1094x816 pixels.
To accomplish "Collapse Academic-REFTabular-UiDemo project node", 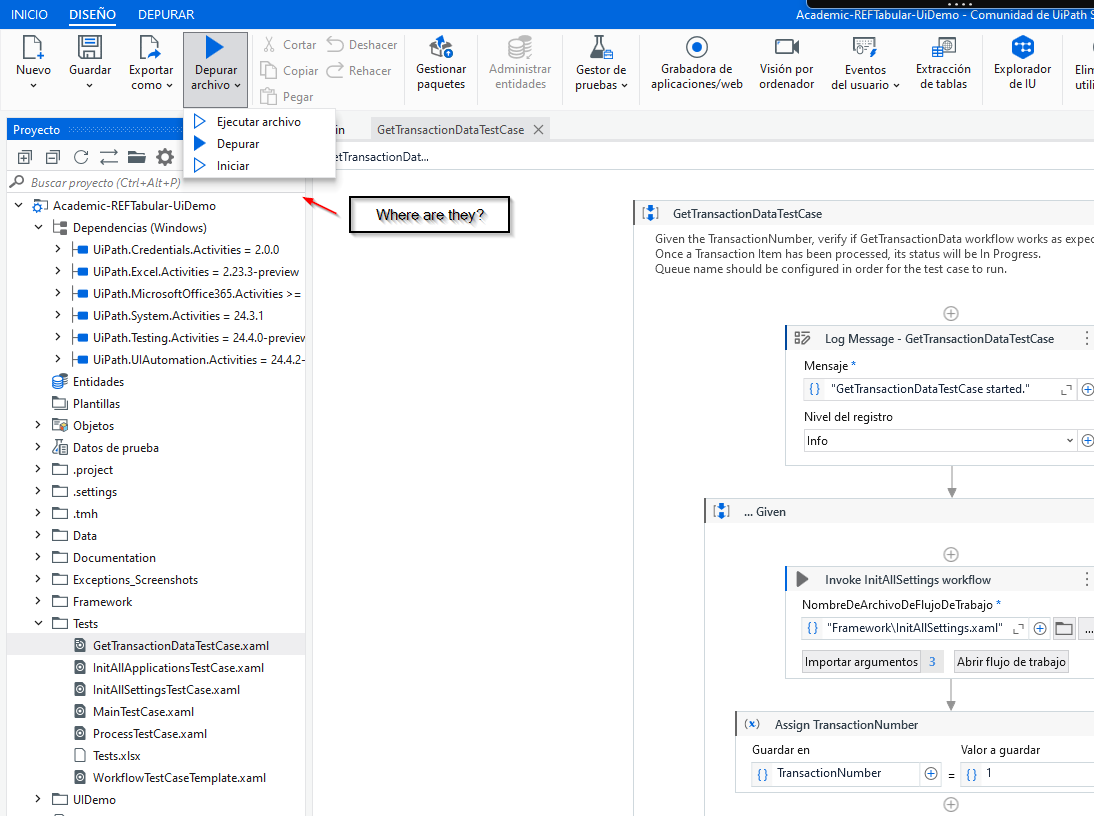I will pyautogui.click(x=19, y=205).
